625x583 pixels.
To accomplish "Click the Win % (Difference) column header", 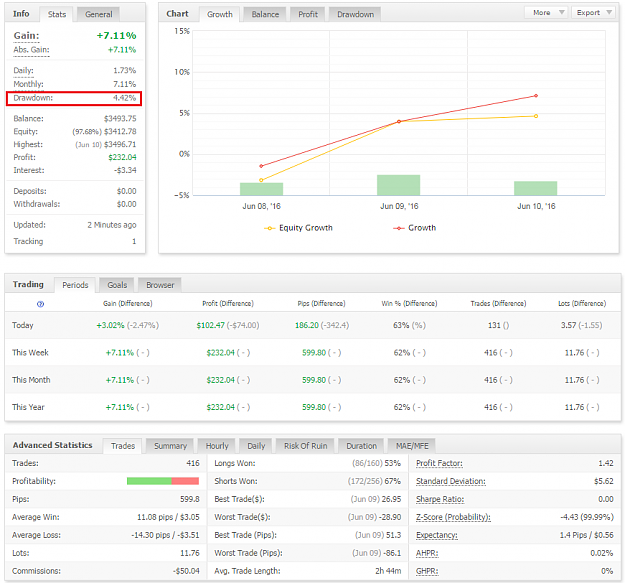I will tap(409, 304).
